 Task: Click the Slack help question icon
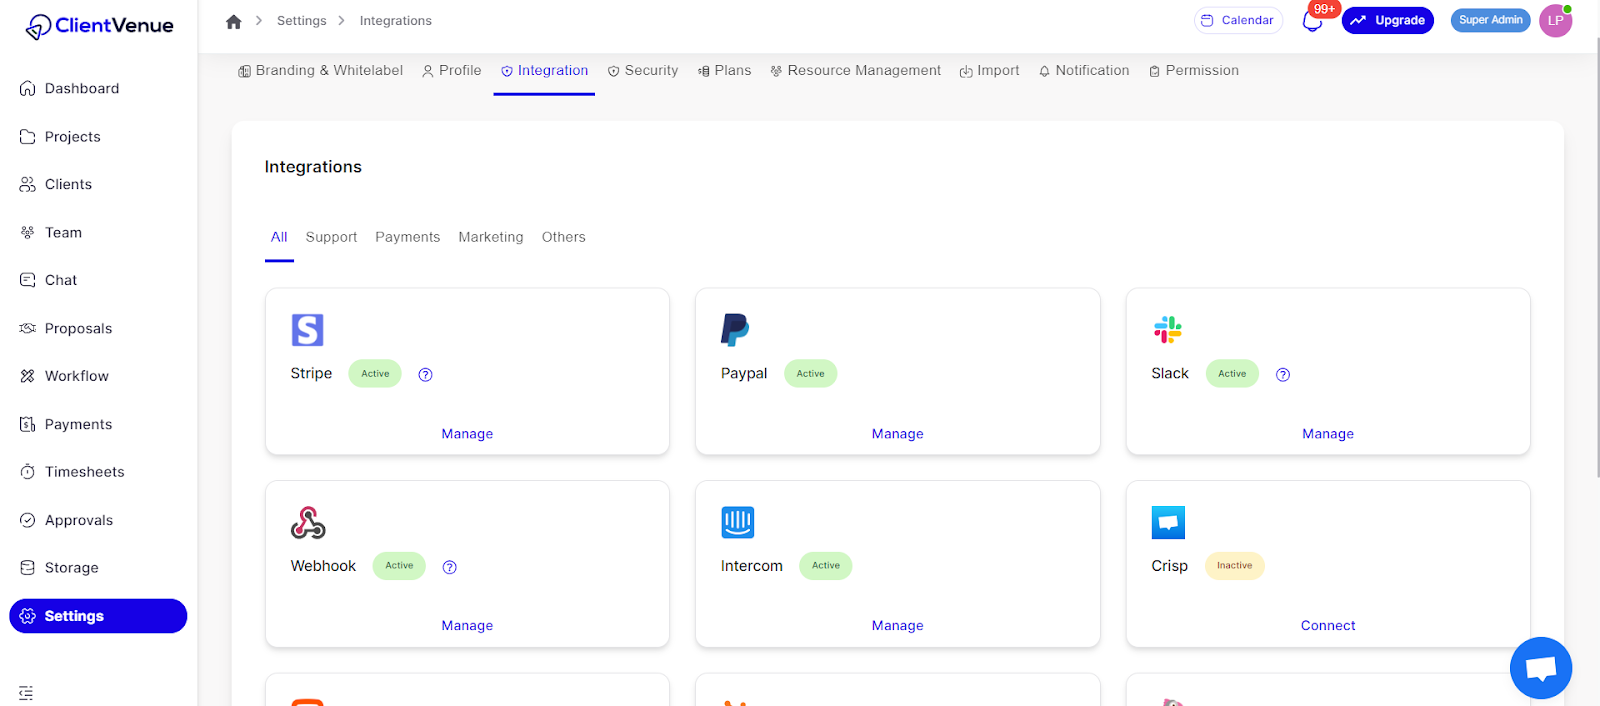click(x=1283, y=375)
